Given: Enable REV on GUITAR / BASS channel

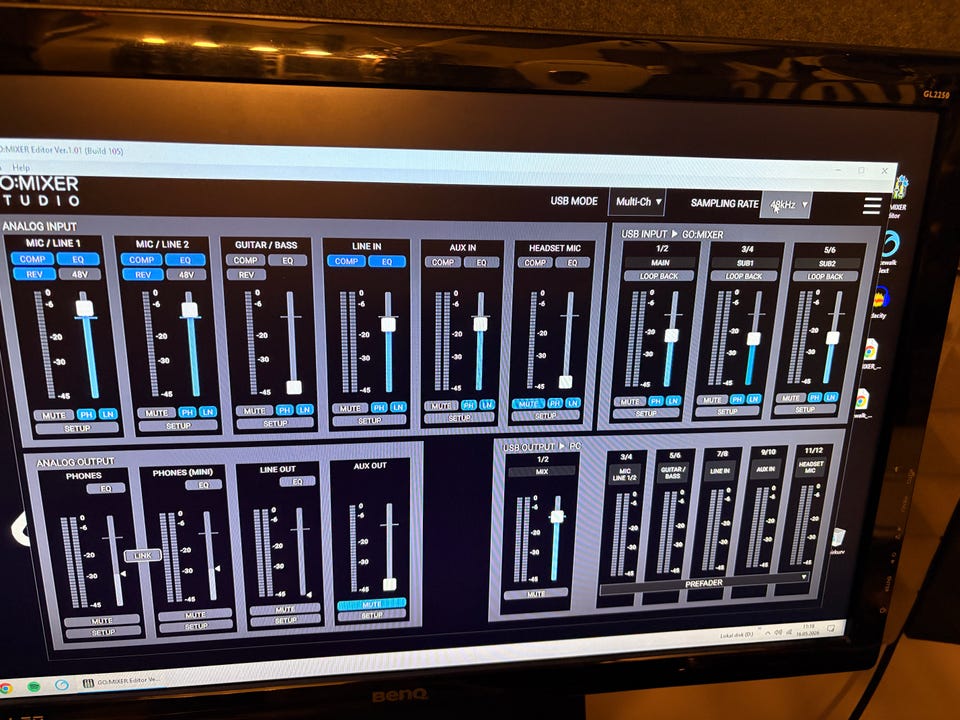Looking at the screenshot, I should point(246,275).
